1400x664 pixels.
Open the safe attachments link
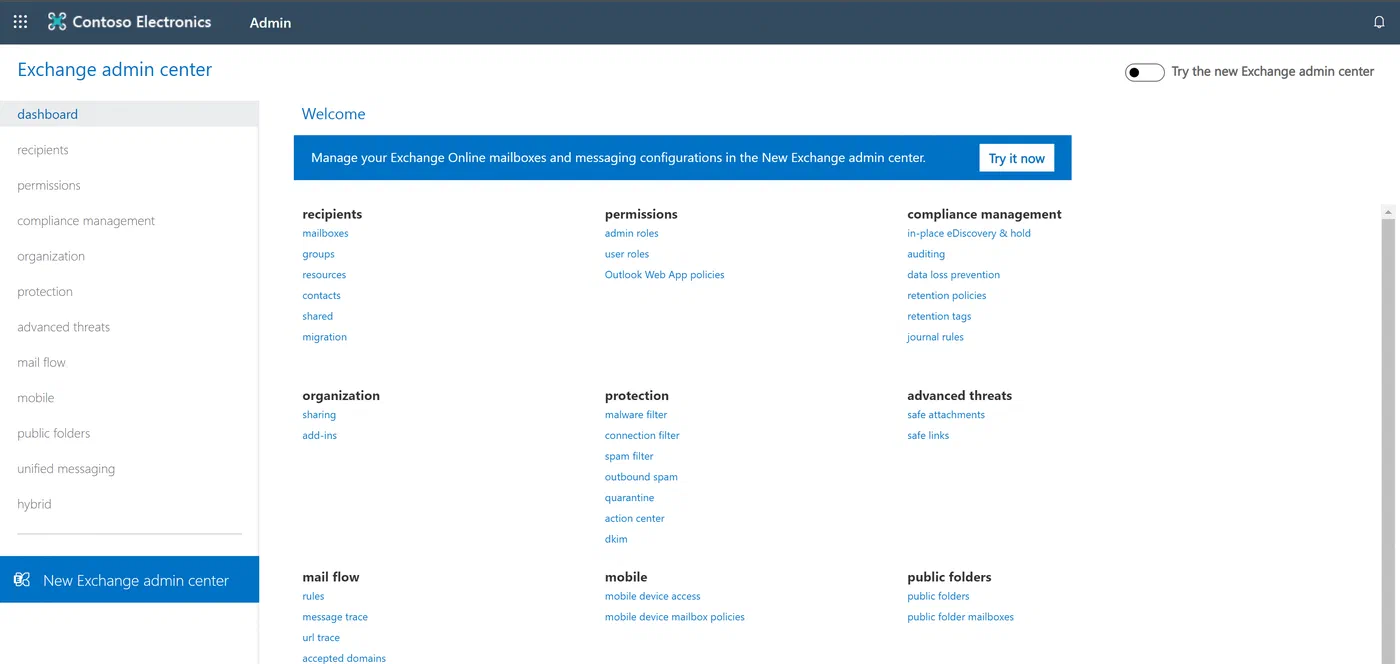click(x=945, y=415)
